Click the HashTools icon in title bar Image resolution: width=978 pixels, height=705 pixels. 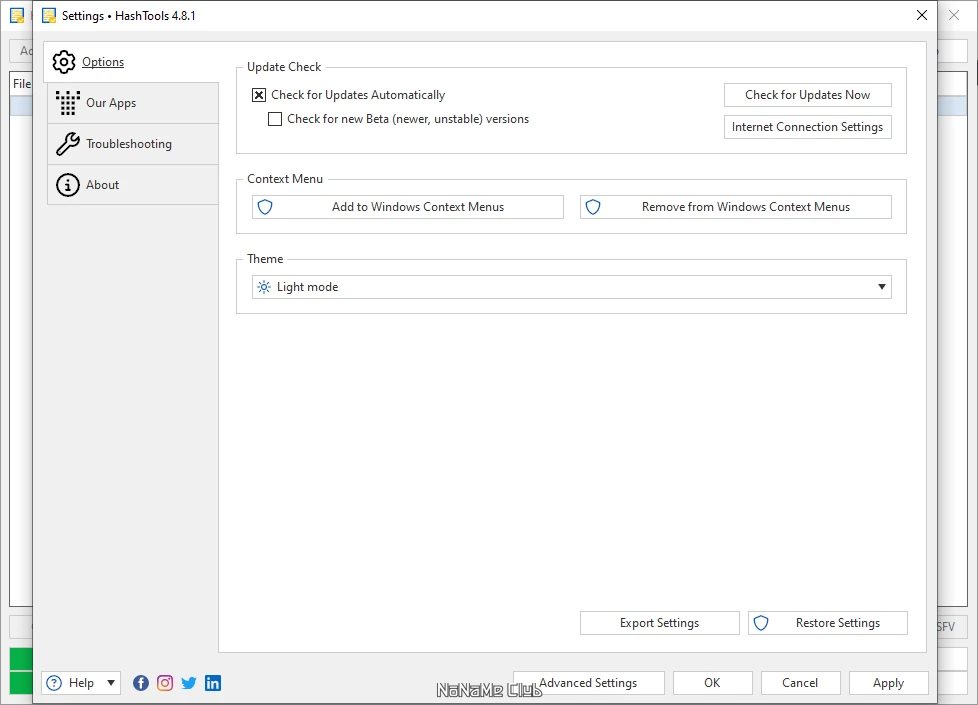click(49, 16)
